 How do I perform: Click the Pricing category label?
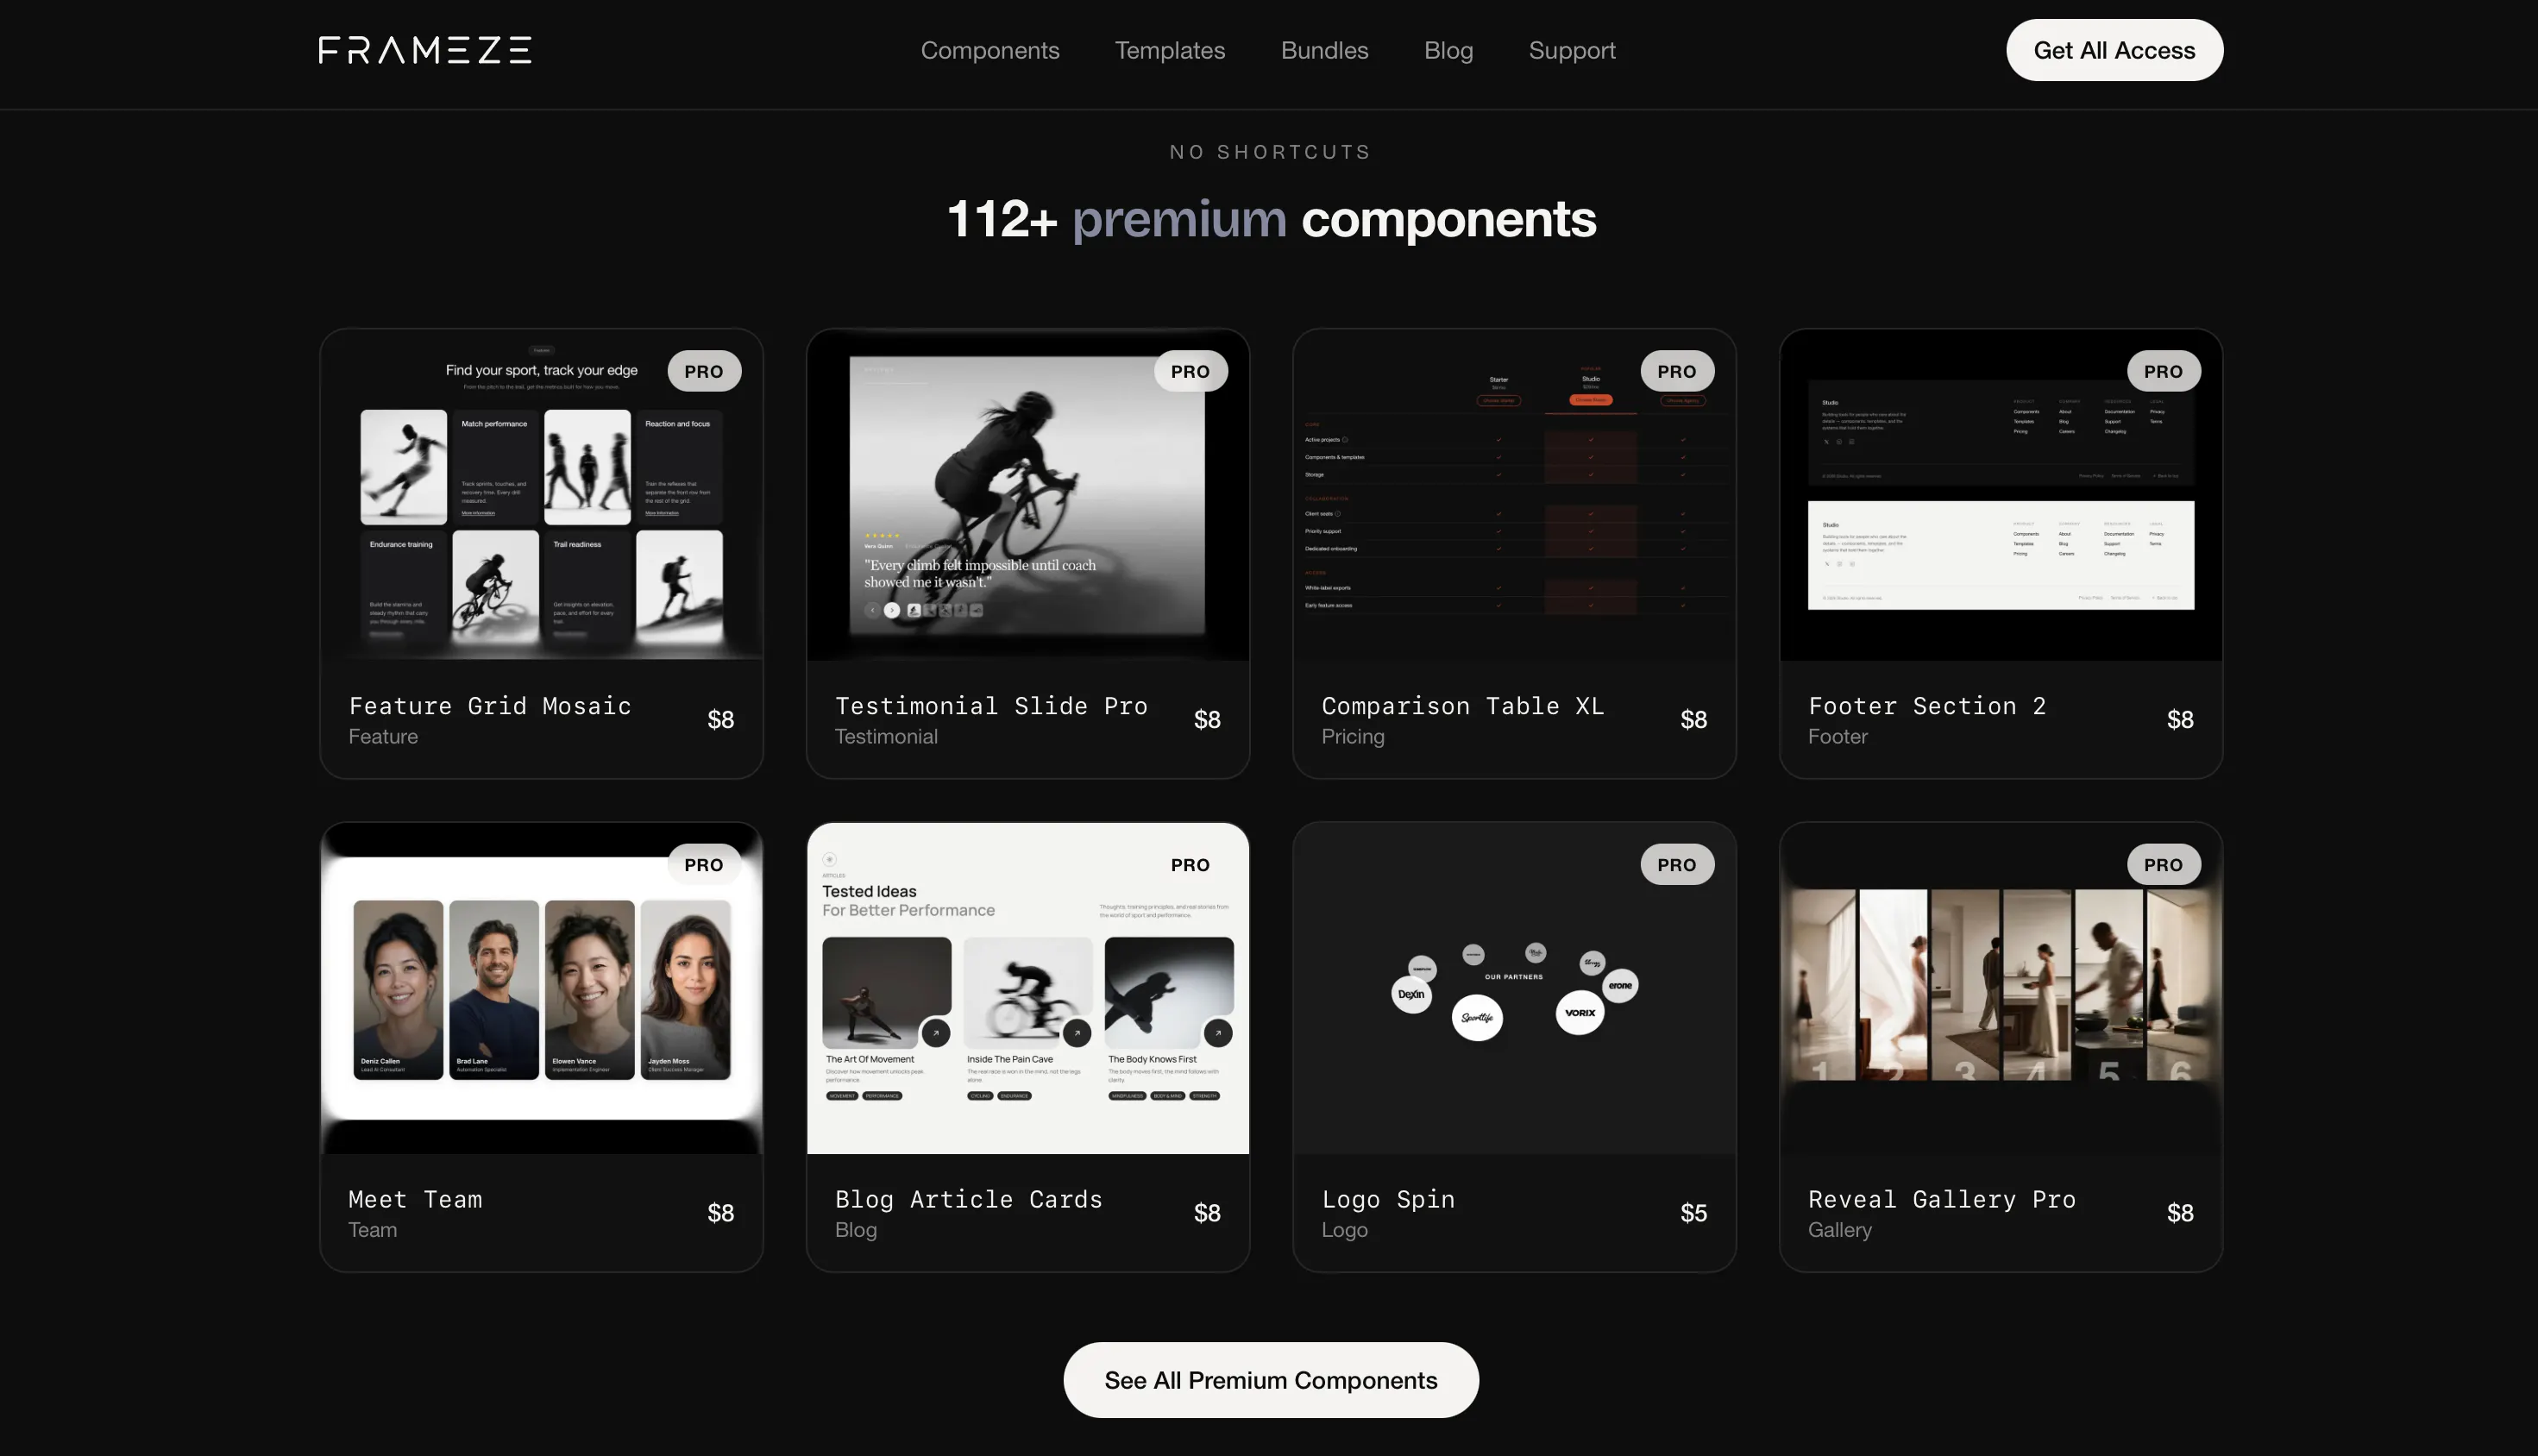(1353, 737)
